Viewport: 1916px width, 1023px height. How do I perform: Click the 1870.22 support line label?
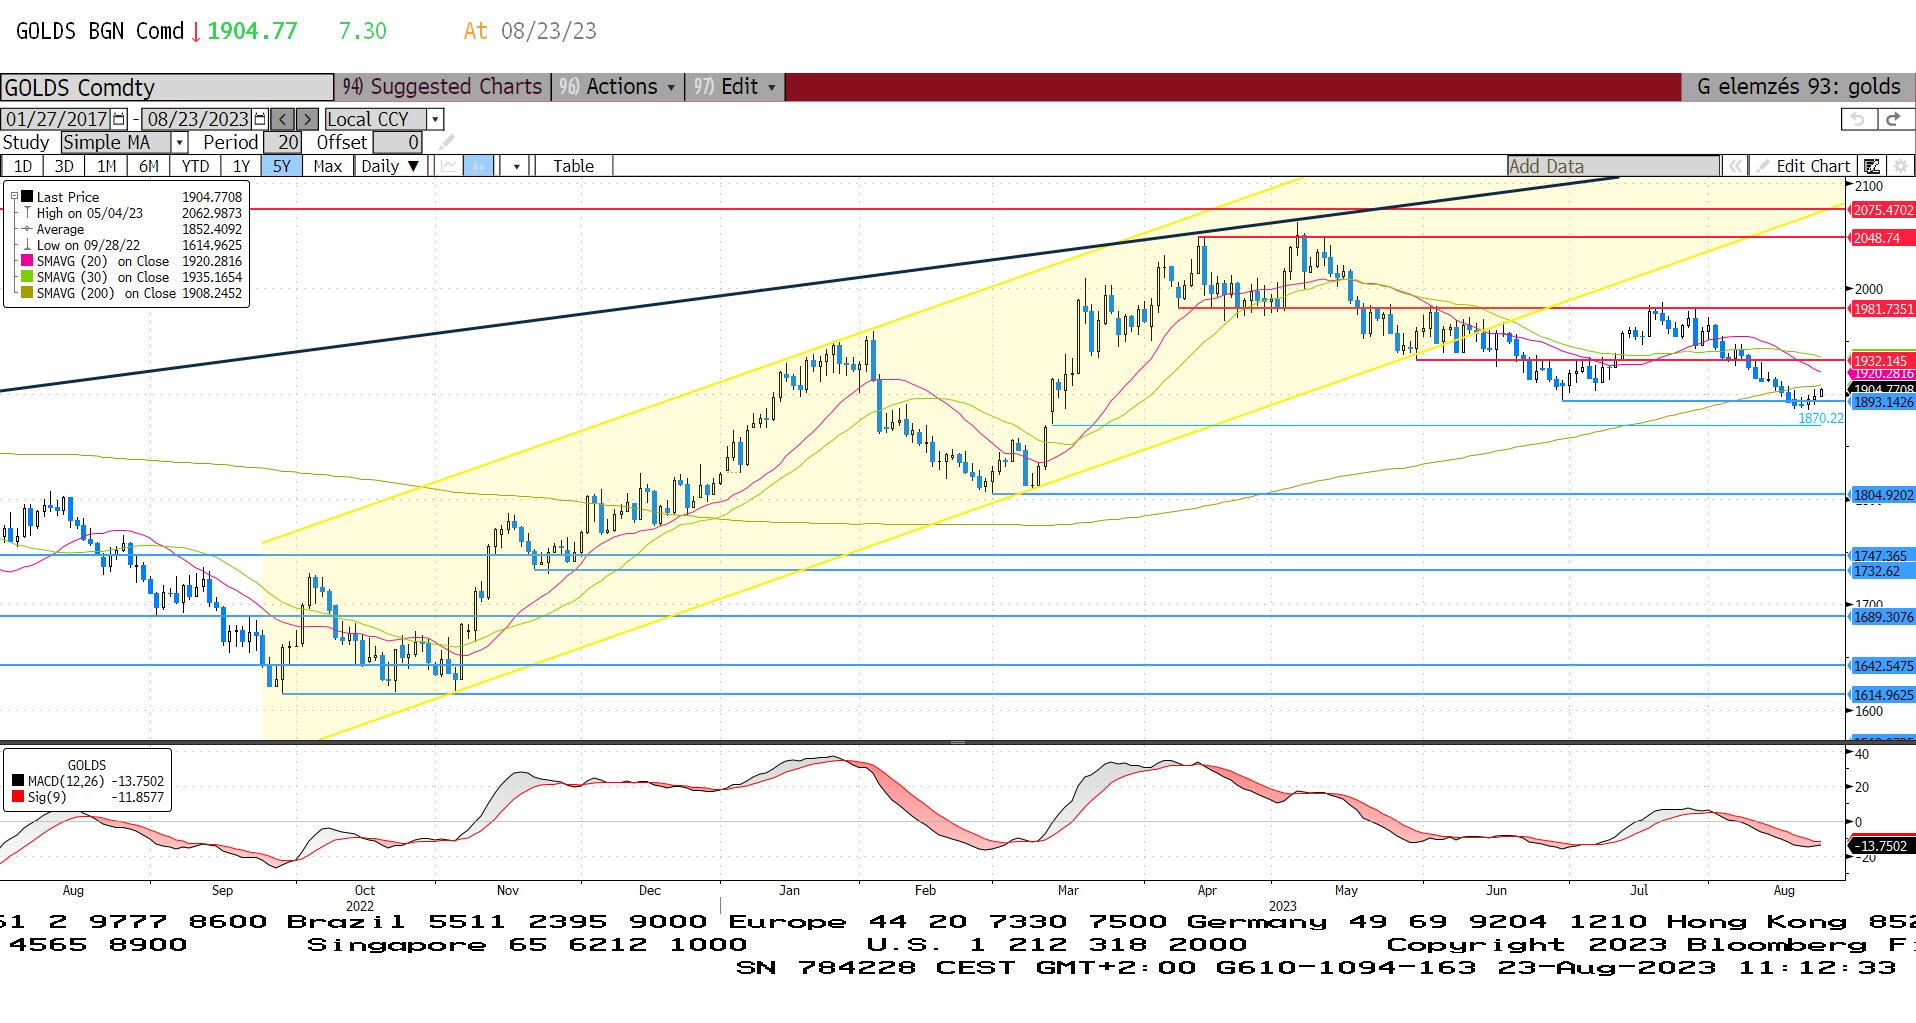(1820, 418)
